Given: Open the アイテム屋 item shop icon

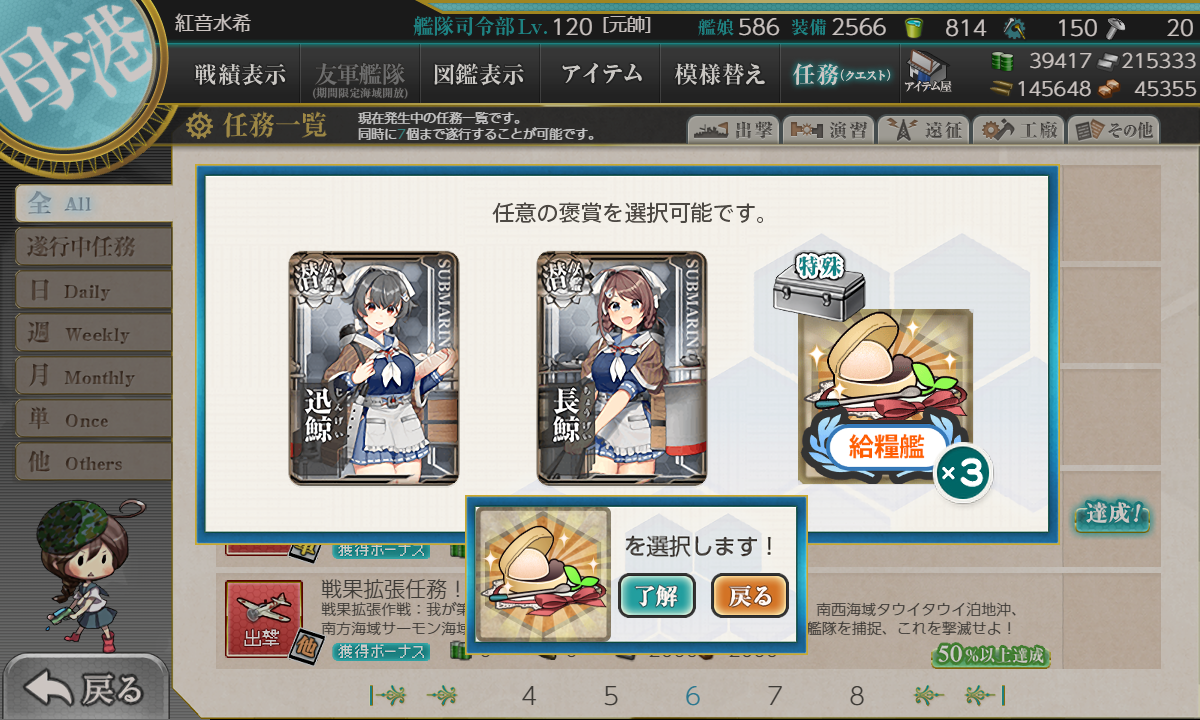Looking at the screenshot, I should pos(927,73).
